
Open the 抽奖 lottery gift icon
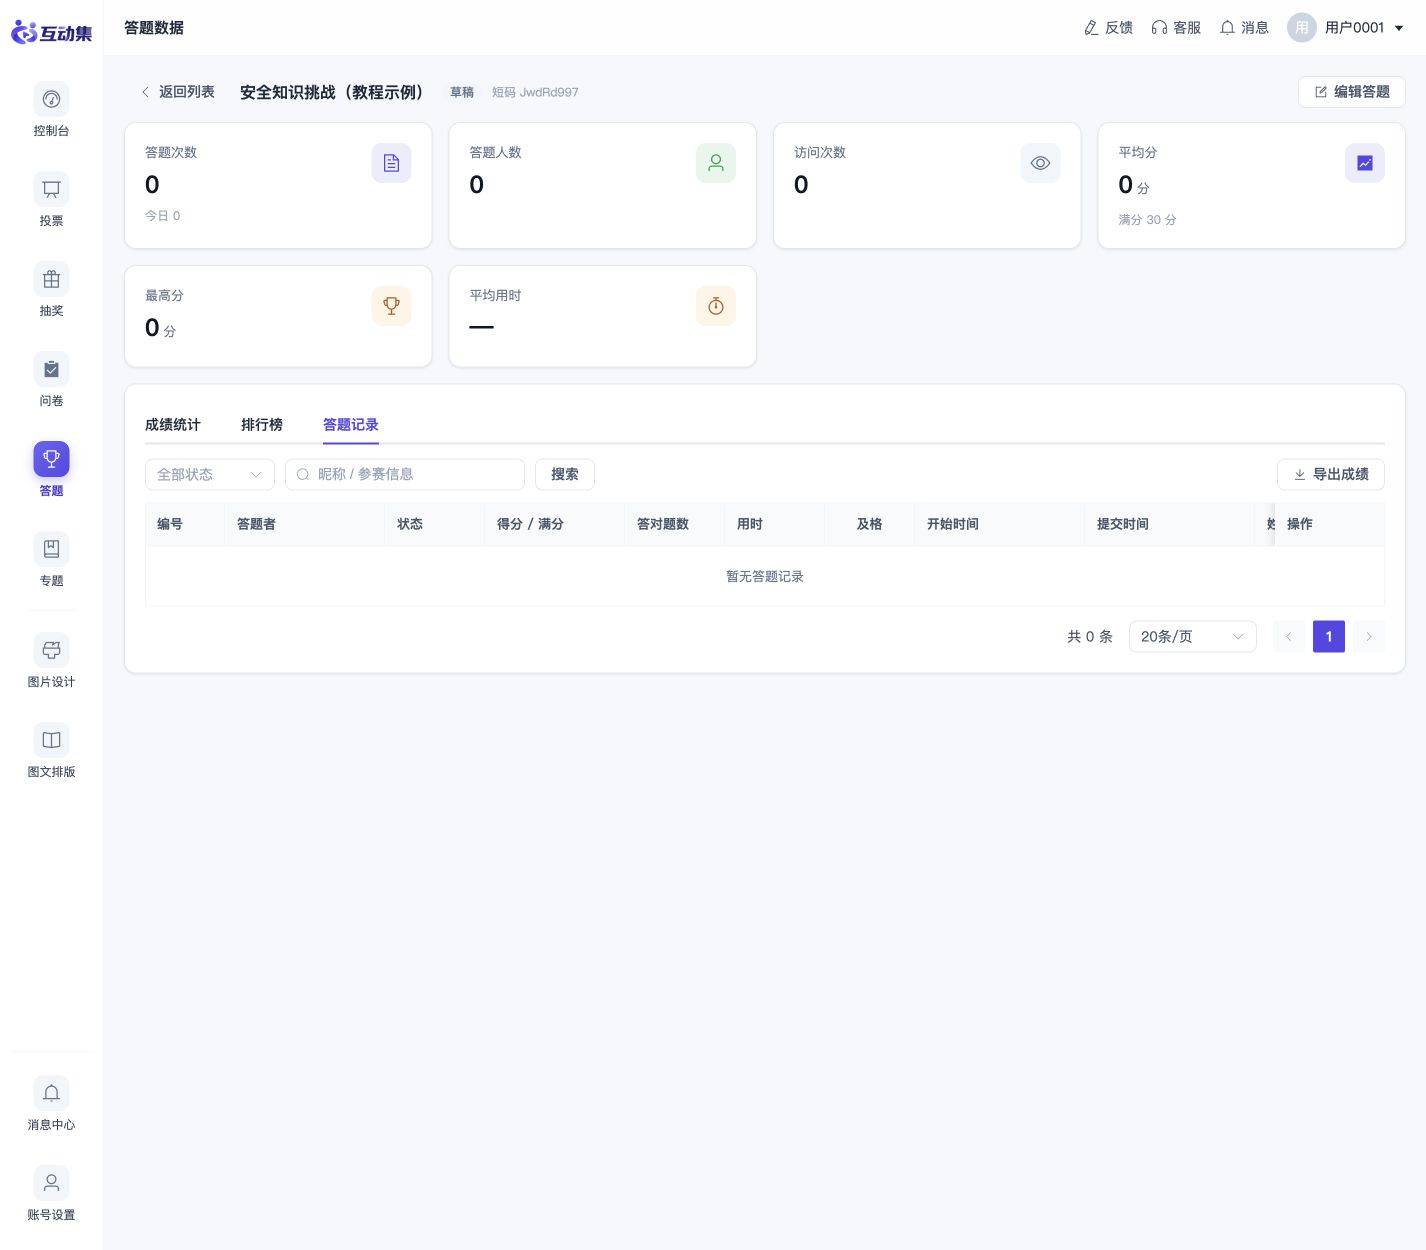51,279
